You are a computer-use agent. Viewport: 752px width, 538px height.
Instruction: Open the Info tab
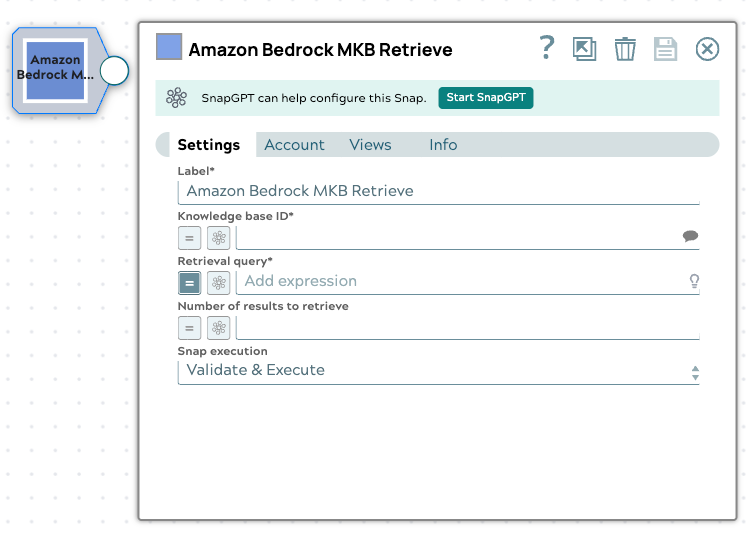[443, 145]
